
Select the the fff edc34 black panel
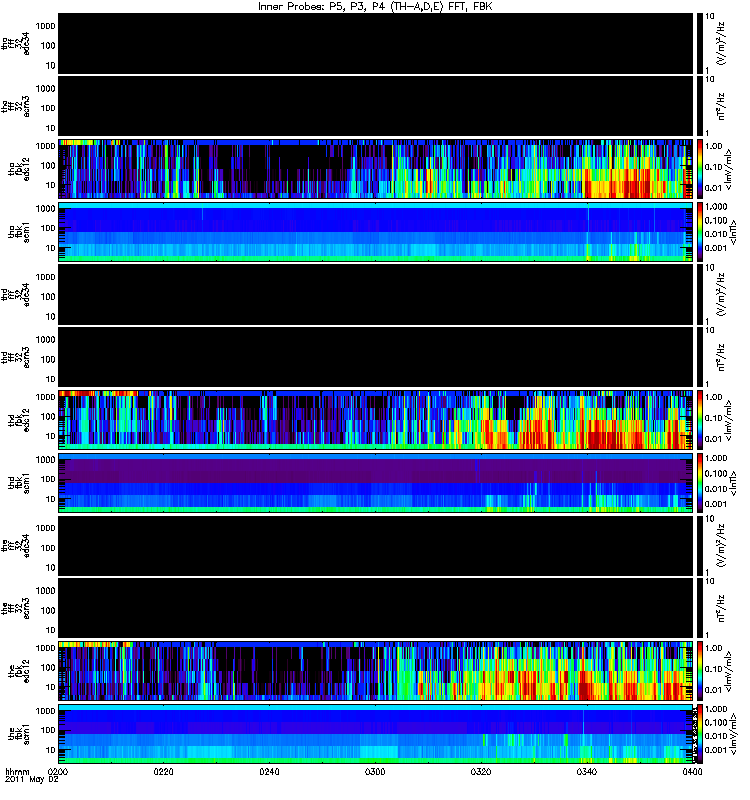pos(376,545)
